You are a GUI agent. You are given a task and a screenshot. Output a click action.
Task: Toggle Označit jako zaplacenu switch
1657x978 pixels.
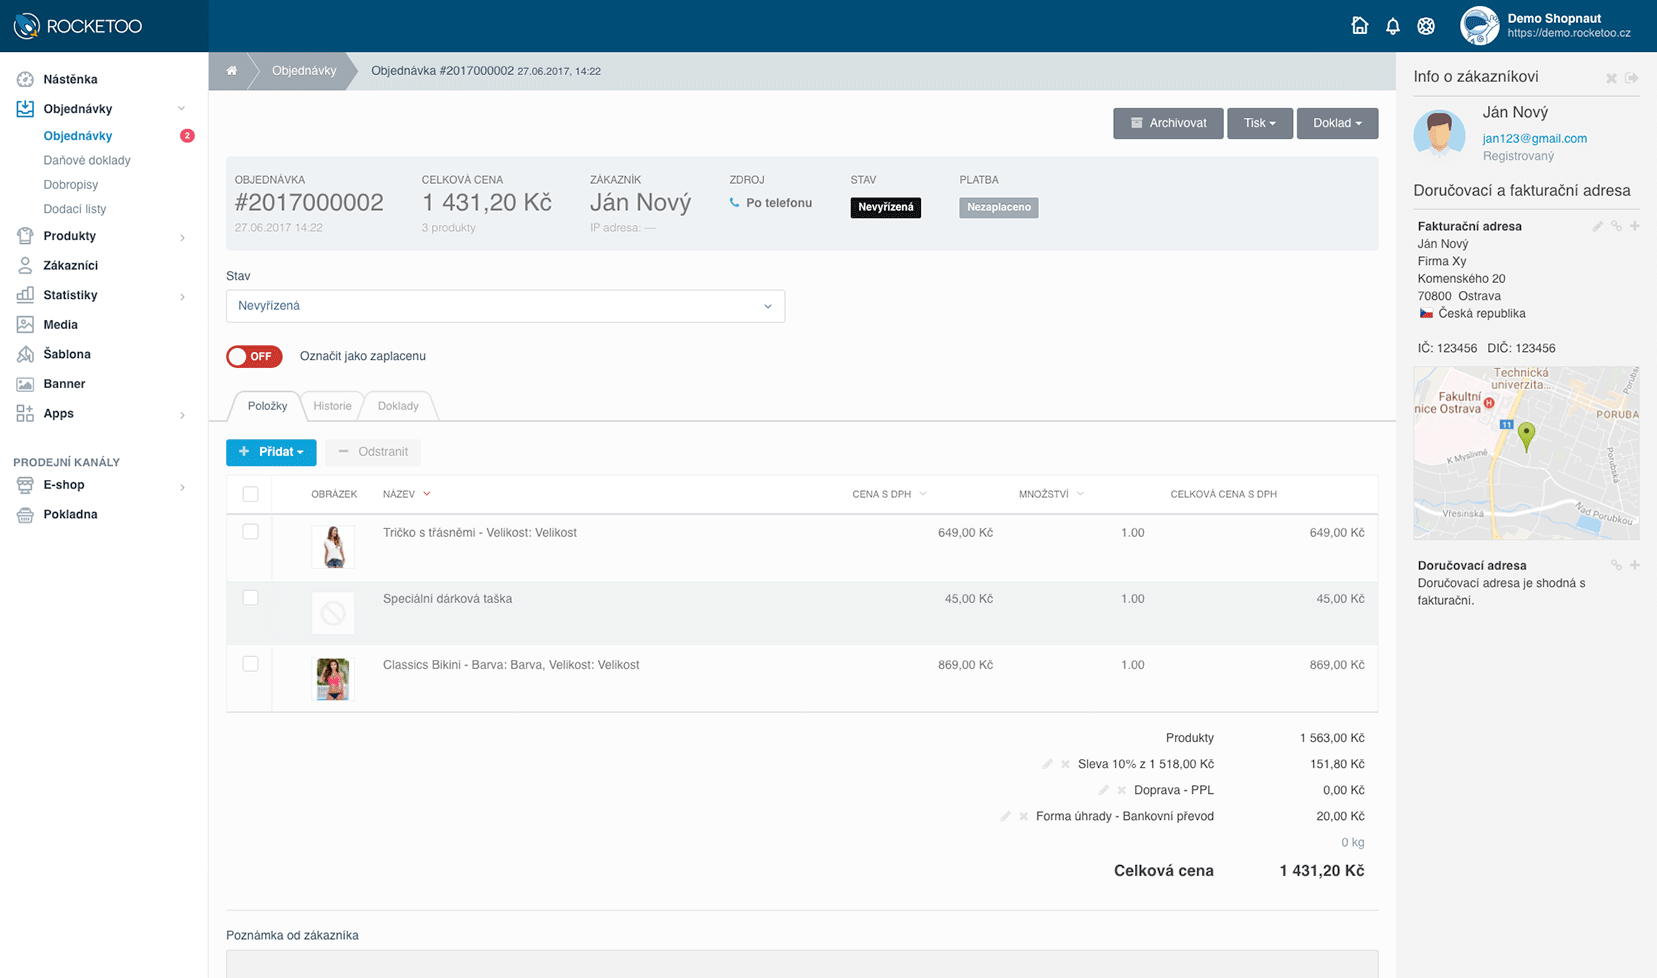tap(254, 356)
